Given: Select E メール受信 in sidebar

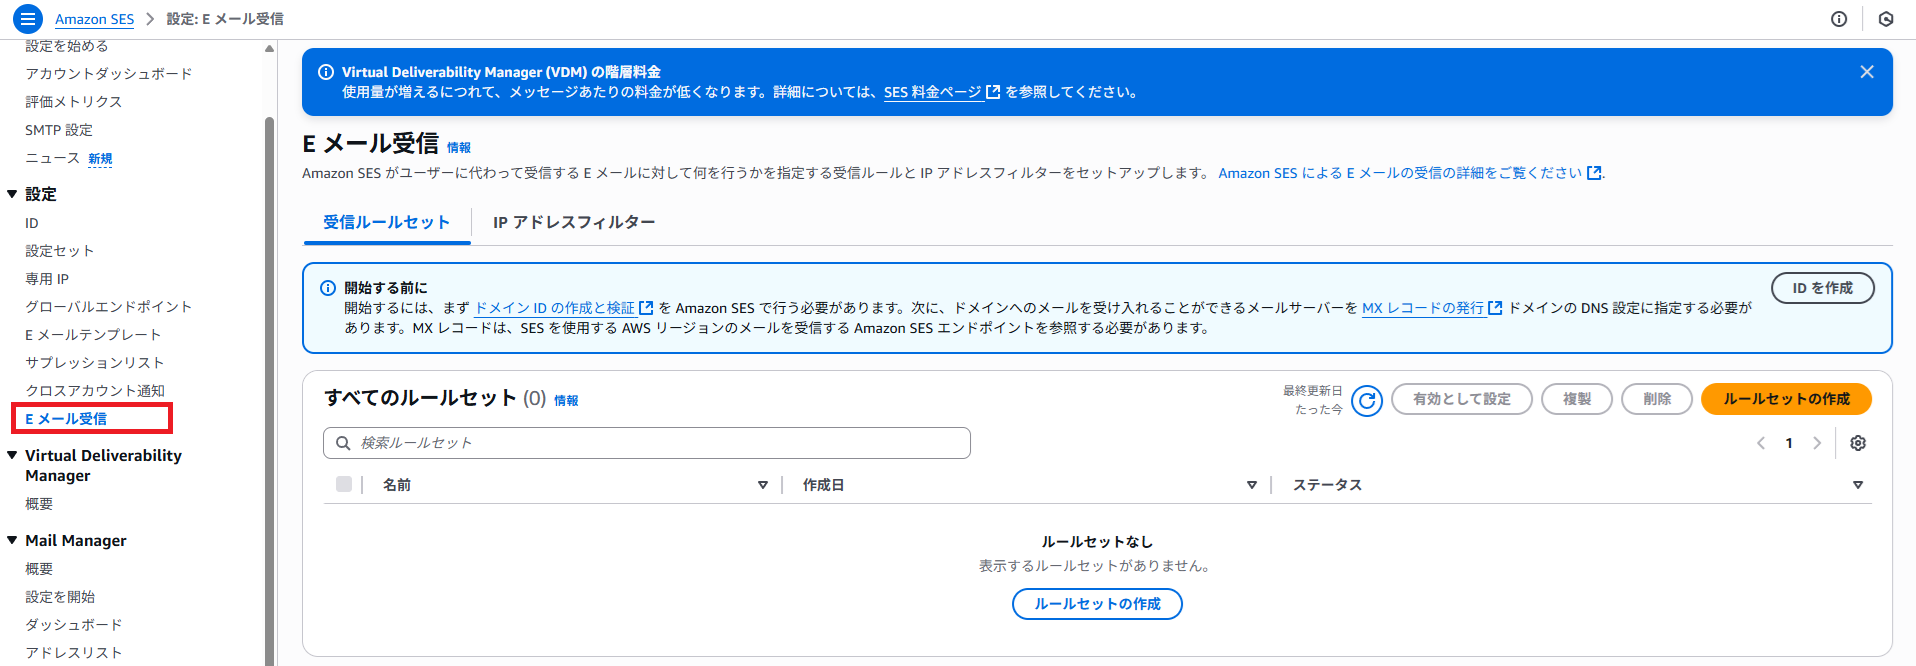Looking at the screenshot, I should [66, 419].
